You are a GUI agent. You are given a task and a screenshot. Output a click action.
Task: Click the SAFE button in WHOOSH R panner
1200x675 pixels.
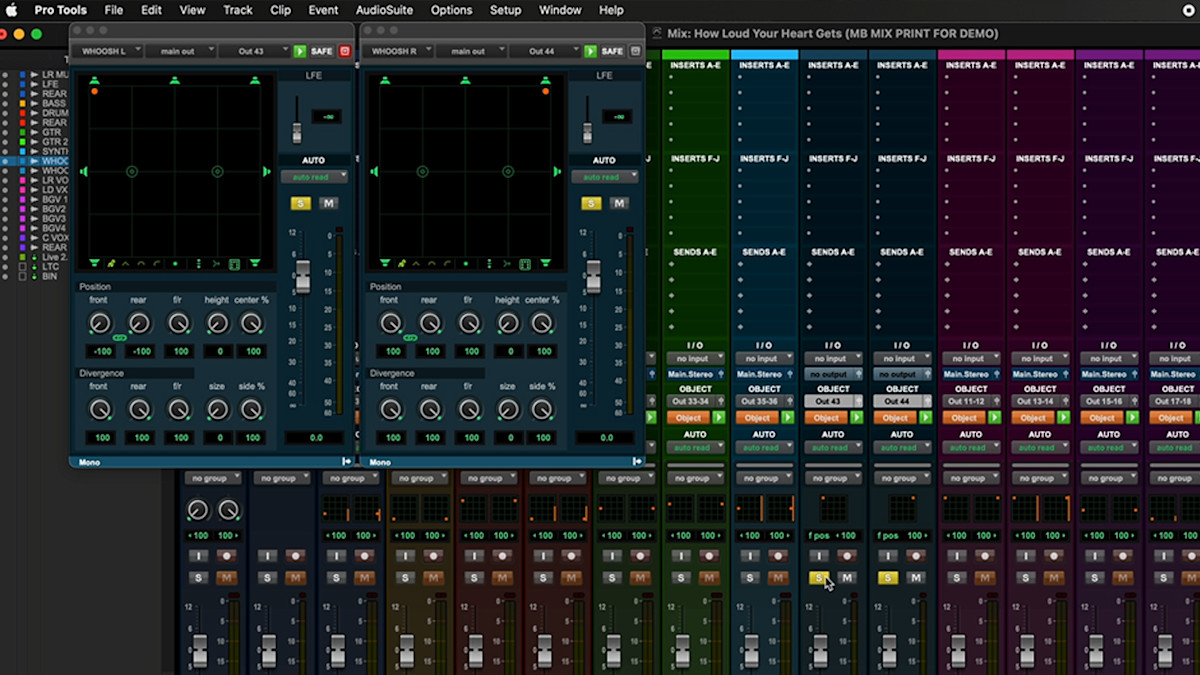[x=611, y=51]
